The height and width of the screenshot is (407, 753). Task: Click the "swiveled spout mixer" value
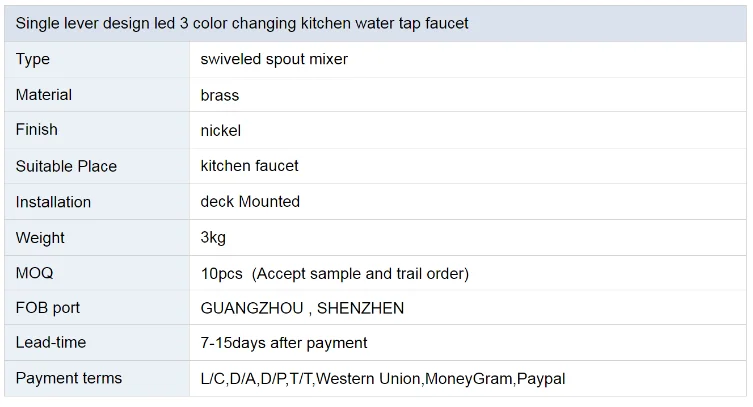pyautogui.click(x=274, y=59)
